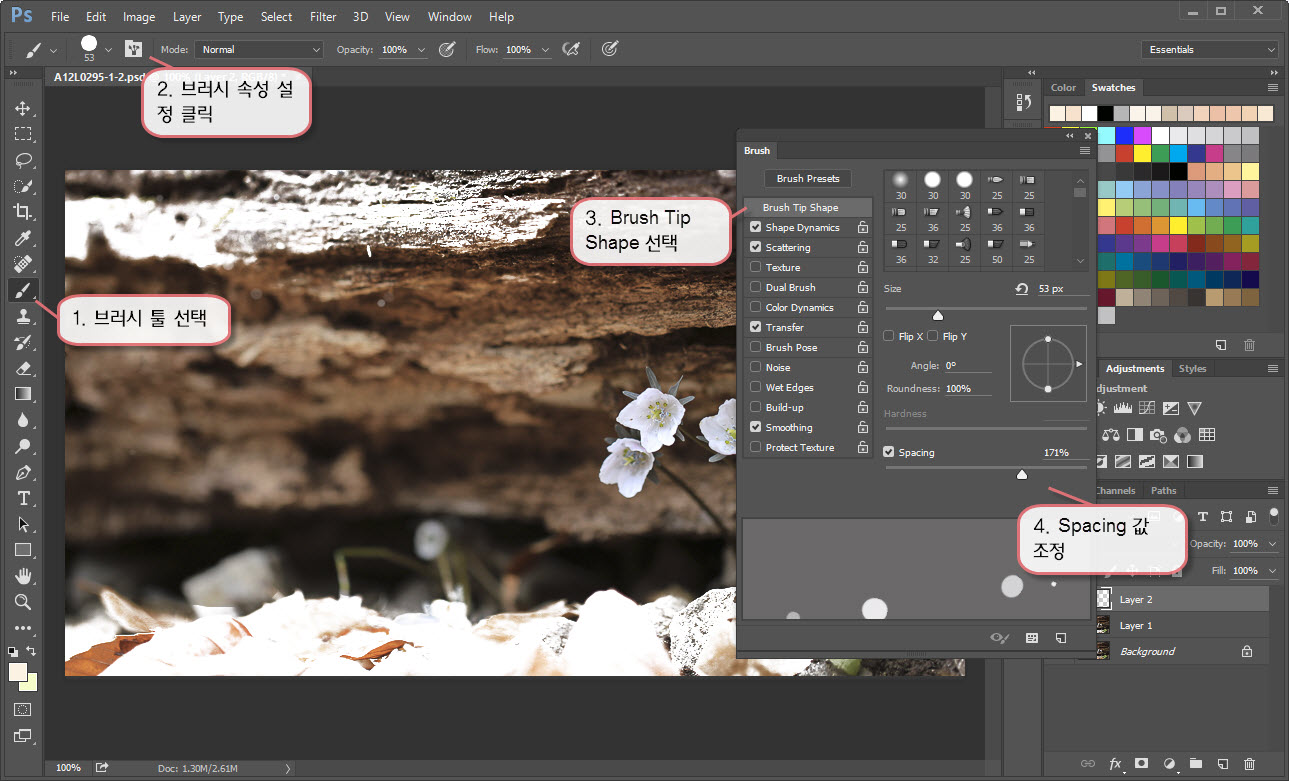
Task: Select the Zoom tool
Action: (x=23, y=602)
